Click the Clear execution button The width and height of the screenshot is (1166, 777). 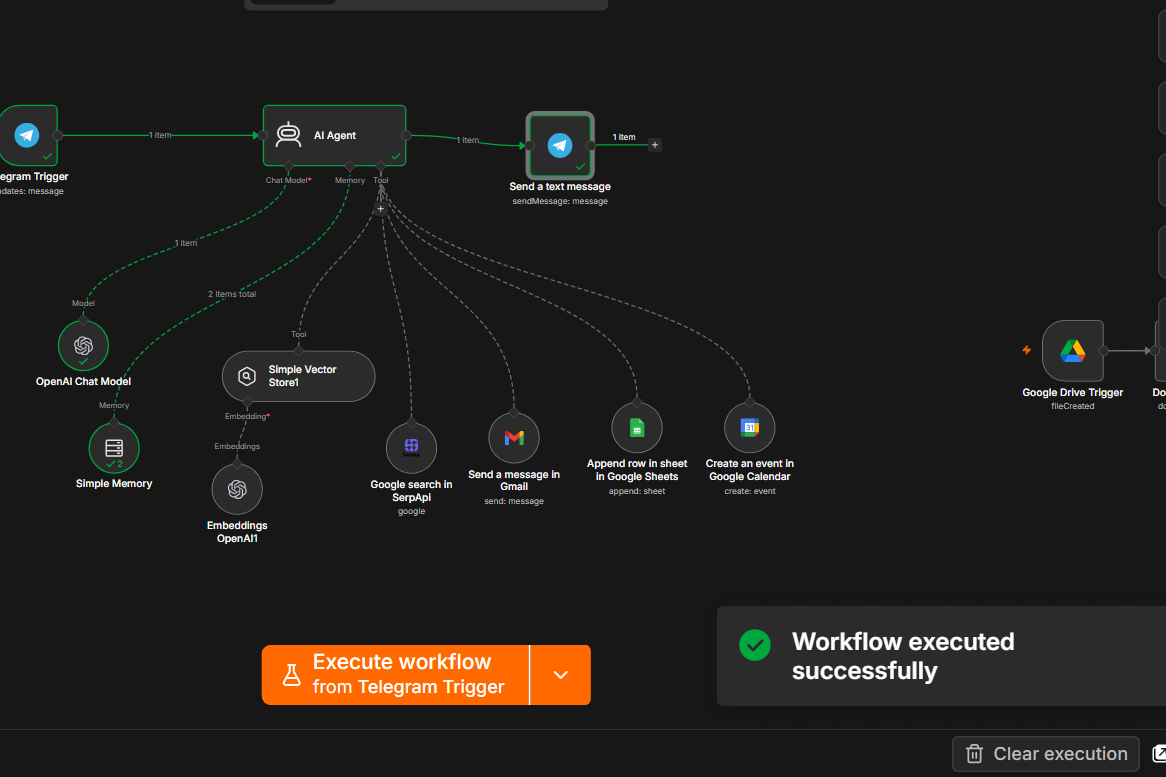click(x=1046, y=754)
